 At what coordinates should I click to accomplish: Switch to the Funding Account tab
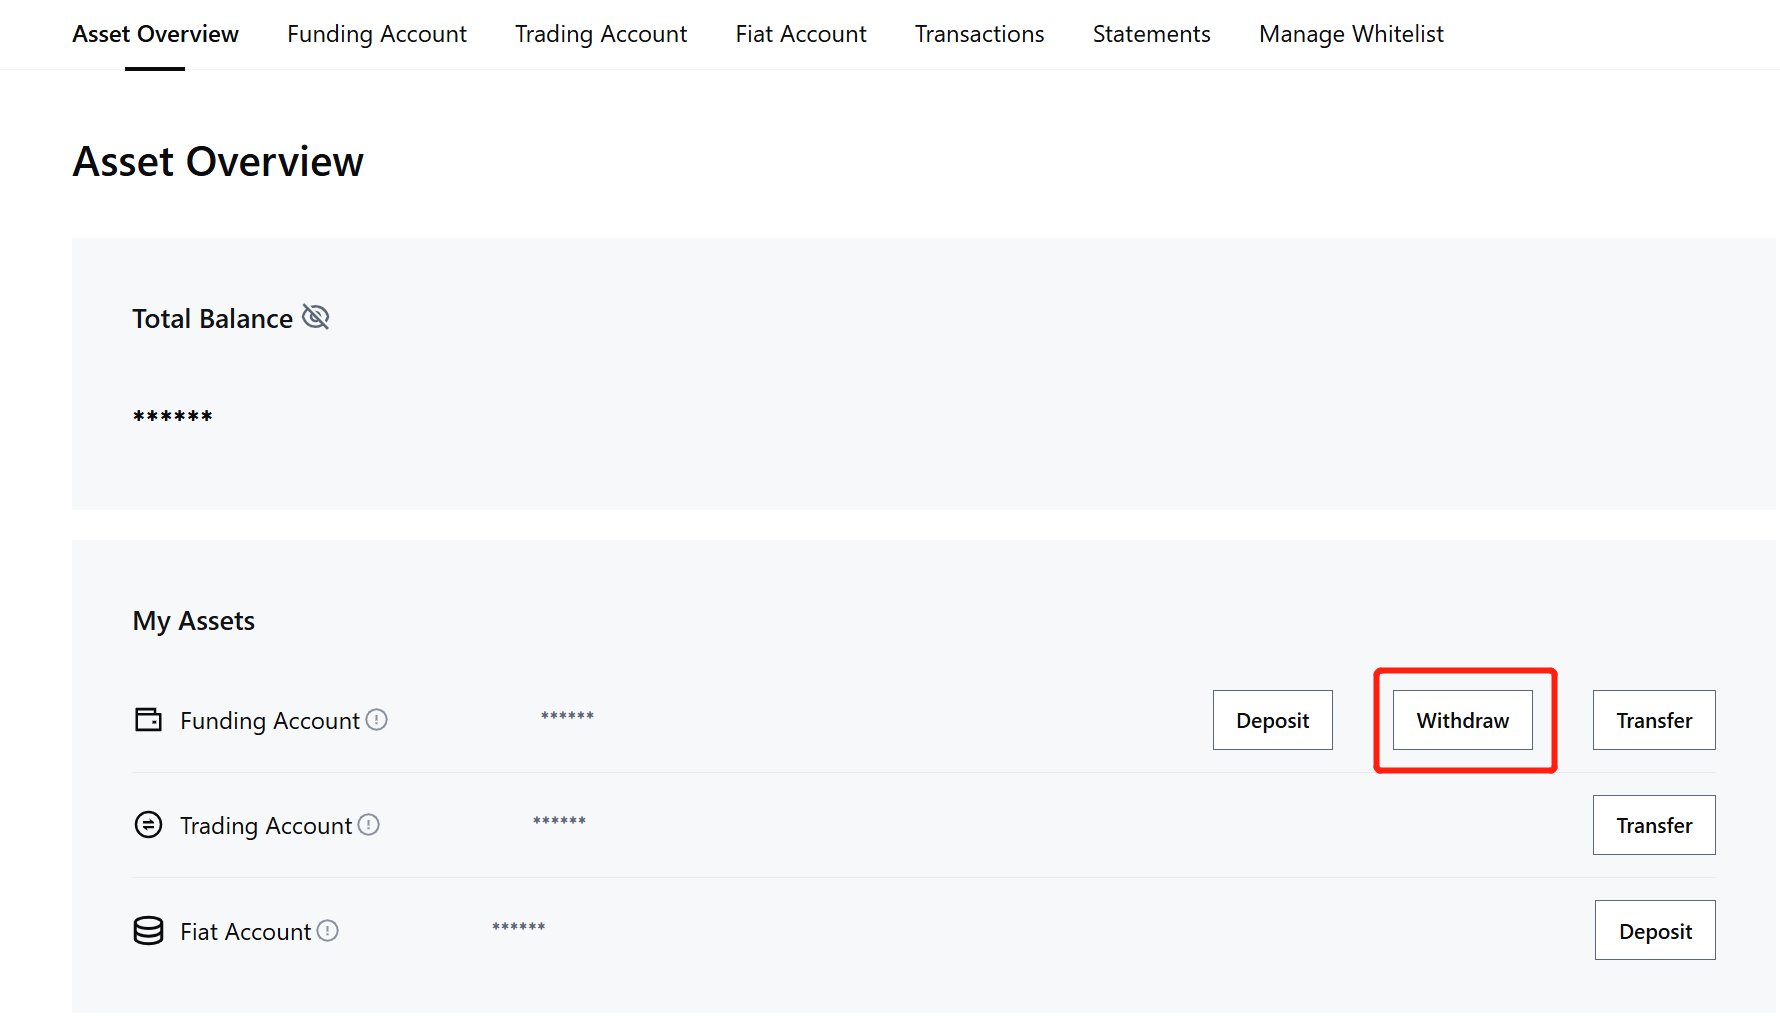(376, 34)
